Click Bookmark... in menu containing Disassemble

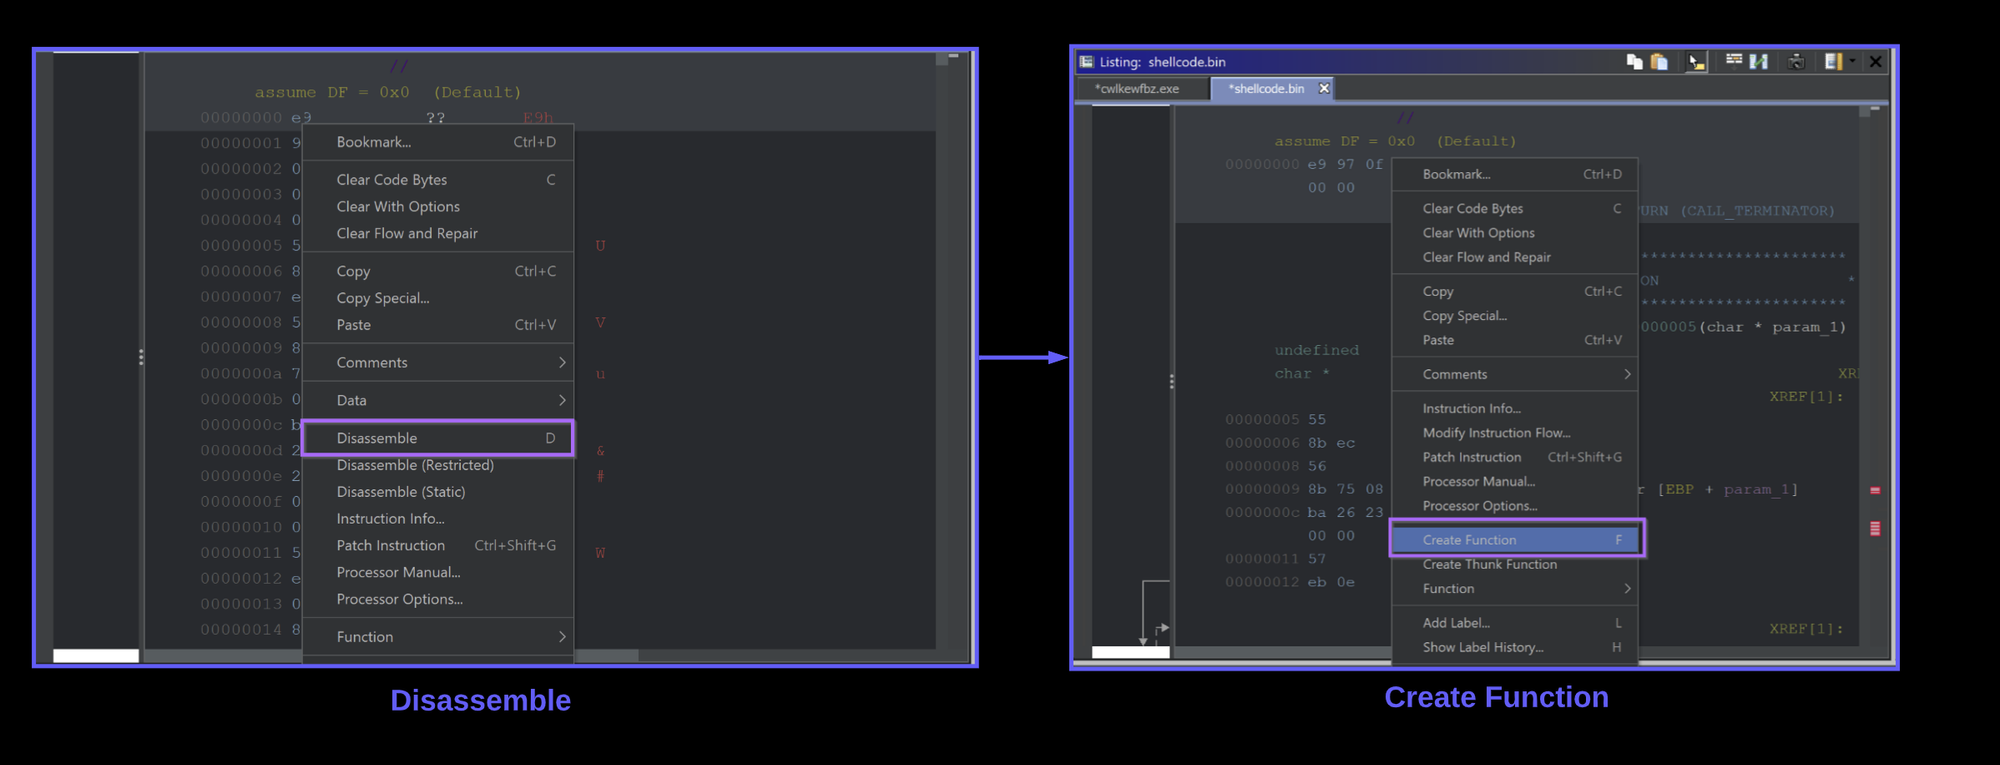[x=438, y=142]
